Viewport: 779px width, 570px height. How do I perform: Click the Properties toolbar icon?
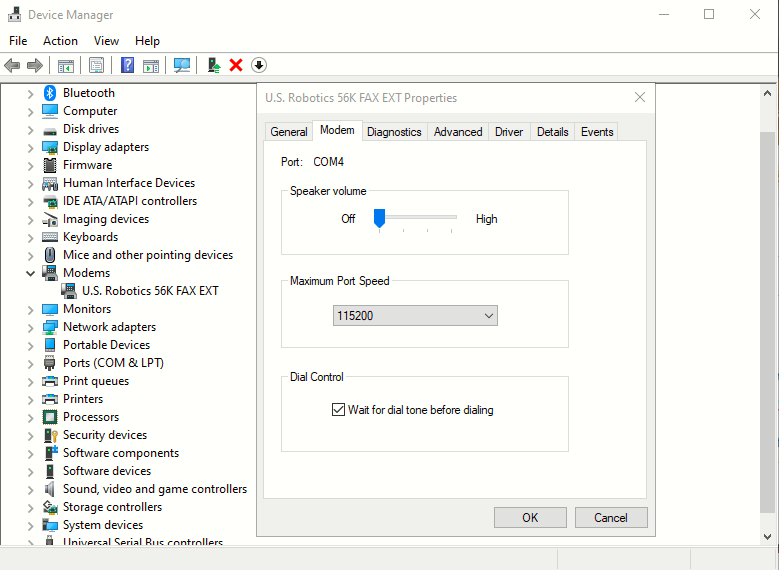coord(96,65)
